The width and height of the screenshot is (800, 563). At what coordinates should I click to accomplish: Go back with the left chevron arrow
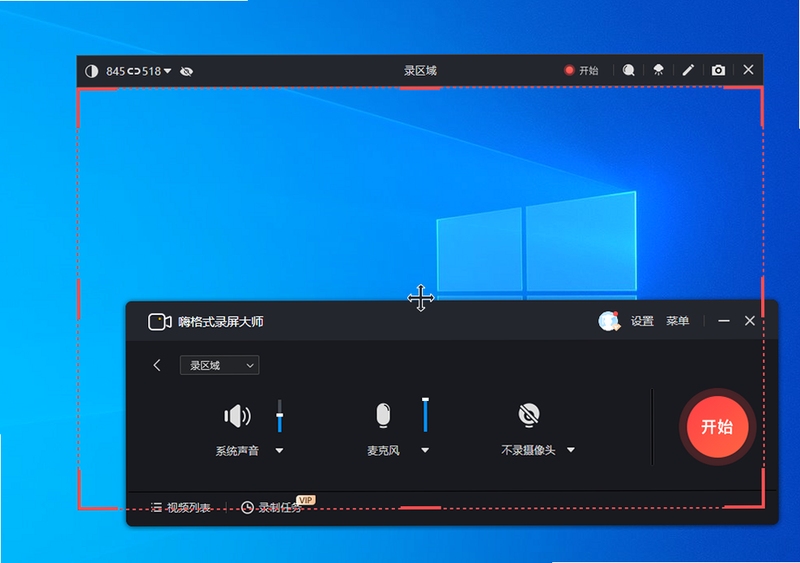[x=157, y=365]
